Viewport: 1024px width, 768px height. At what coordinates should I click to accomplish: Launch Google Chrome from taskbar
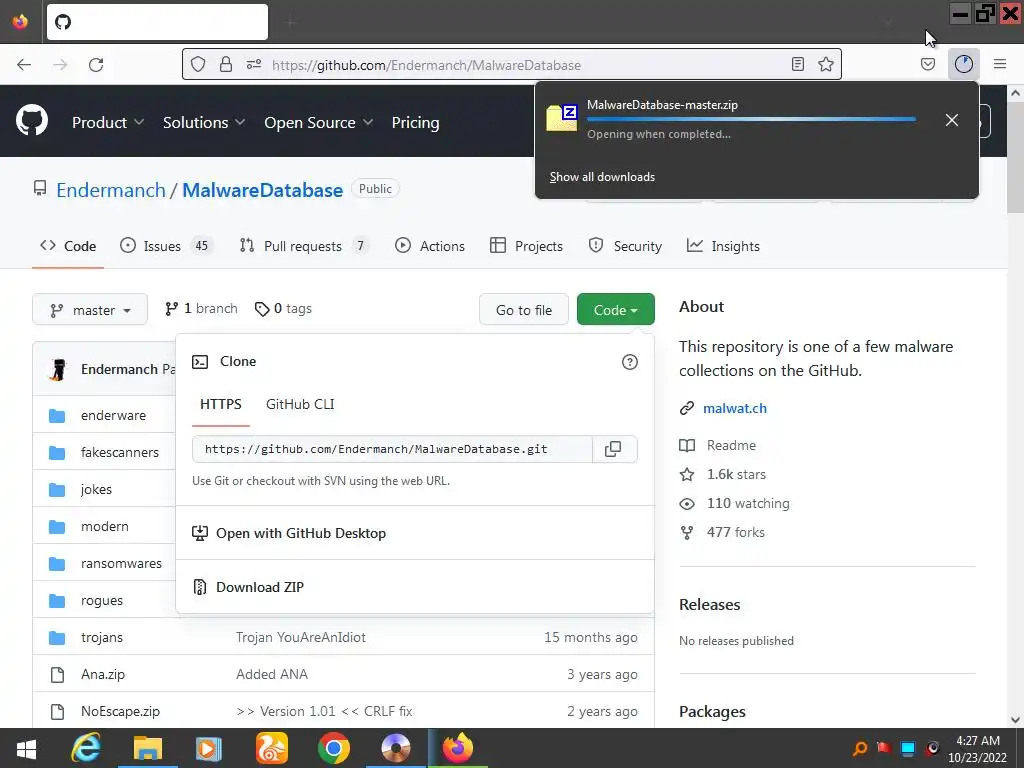point(334,748)
